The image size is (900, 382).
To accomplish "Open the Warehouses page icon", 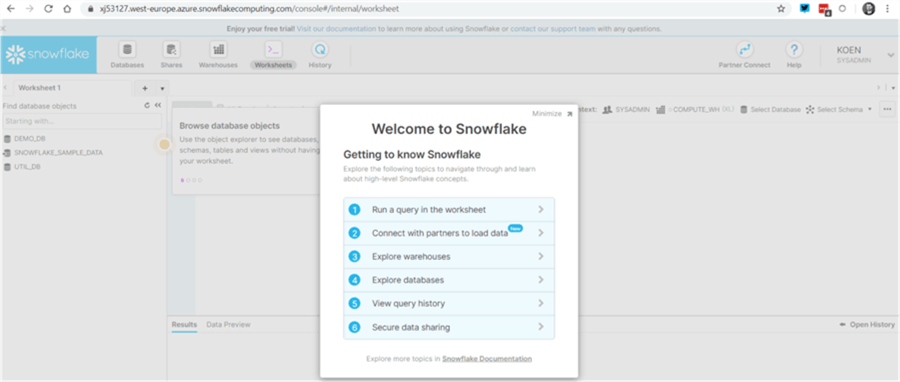I will [x=218, y=50].
